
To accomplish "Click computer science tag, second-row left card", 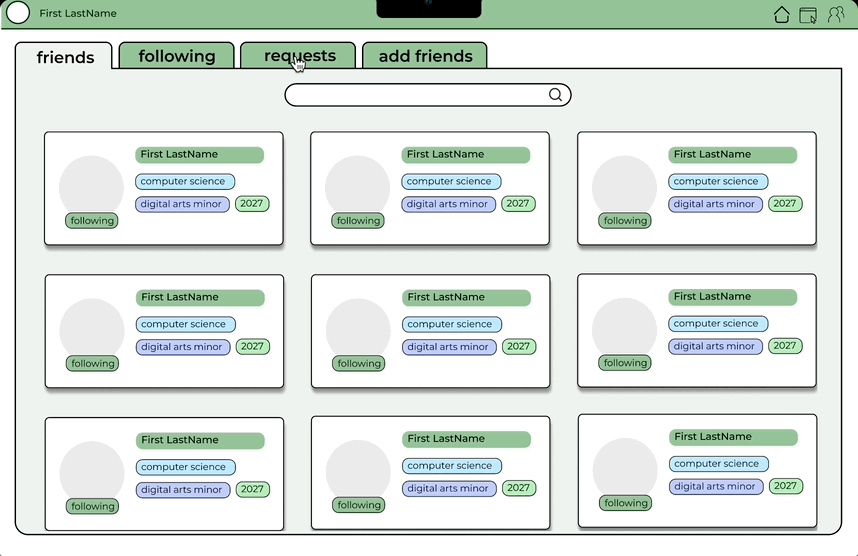I will [185, 324].
